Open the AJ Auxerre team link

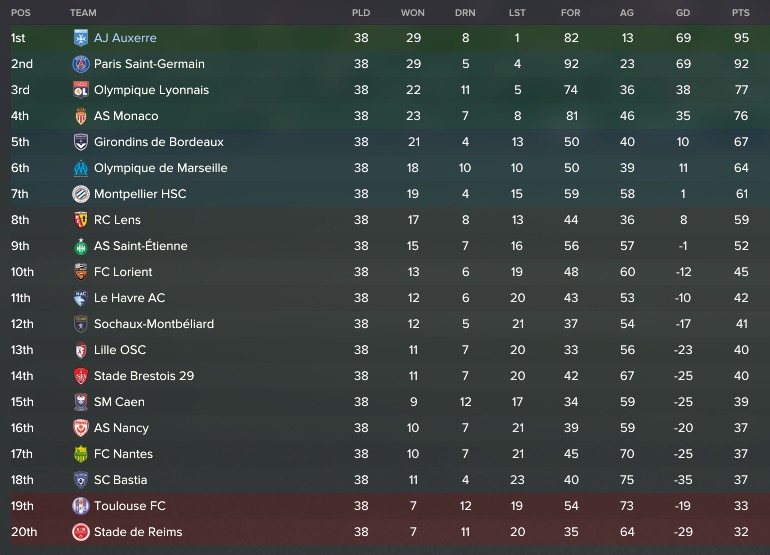pyautogui.click(x=125, y=38)
